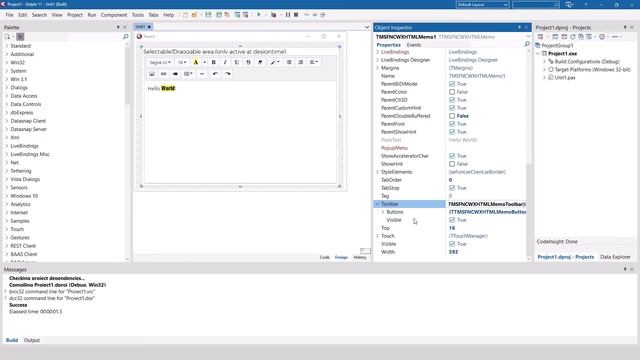Screen dimensions: 640x360
Task: Toggle the ParentCtl3D checkbox
Action: [452, 100]
